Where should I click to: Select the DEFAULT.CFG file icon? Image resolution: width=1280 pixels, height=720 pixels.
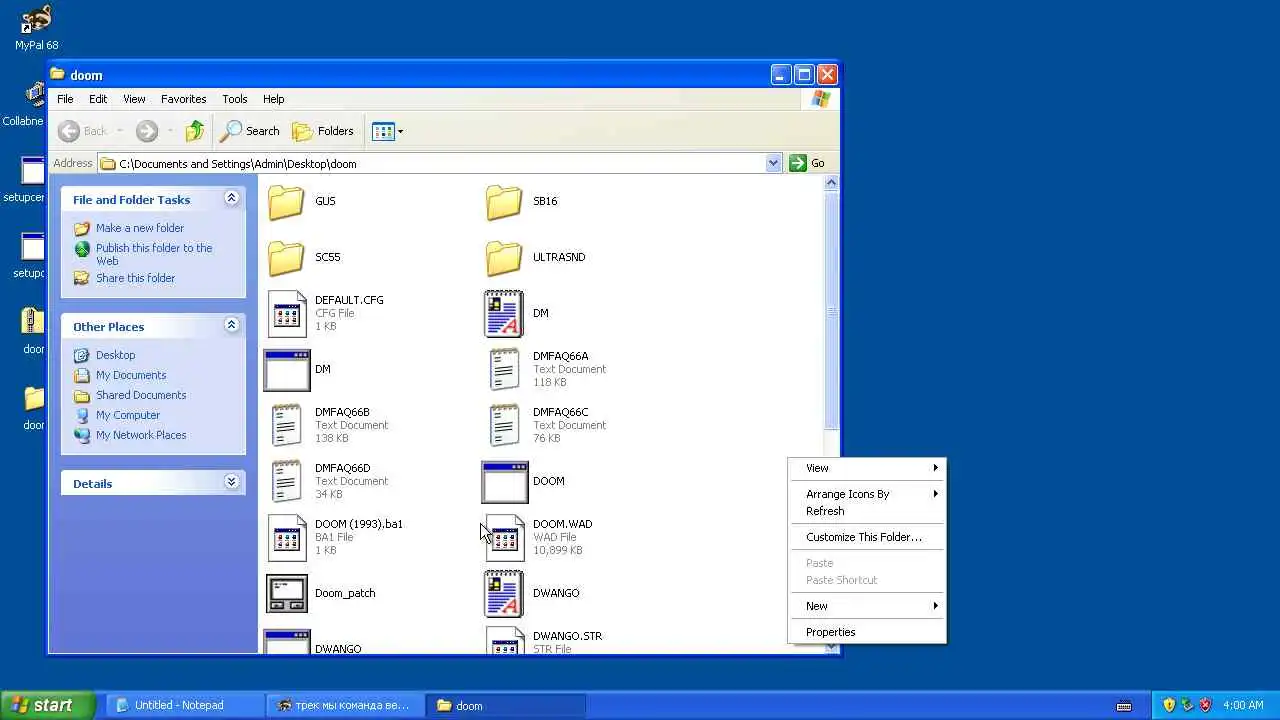click(x=287, y=313)
